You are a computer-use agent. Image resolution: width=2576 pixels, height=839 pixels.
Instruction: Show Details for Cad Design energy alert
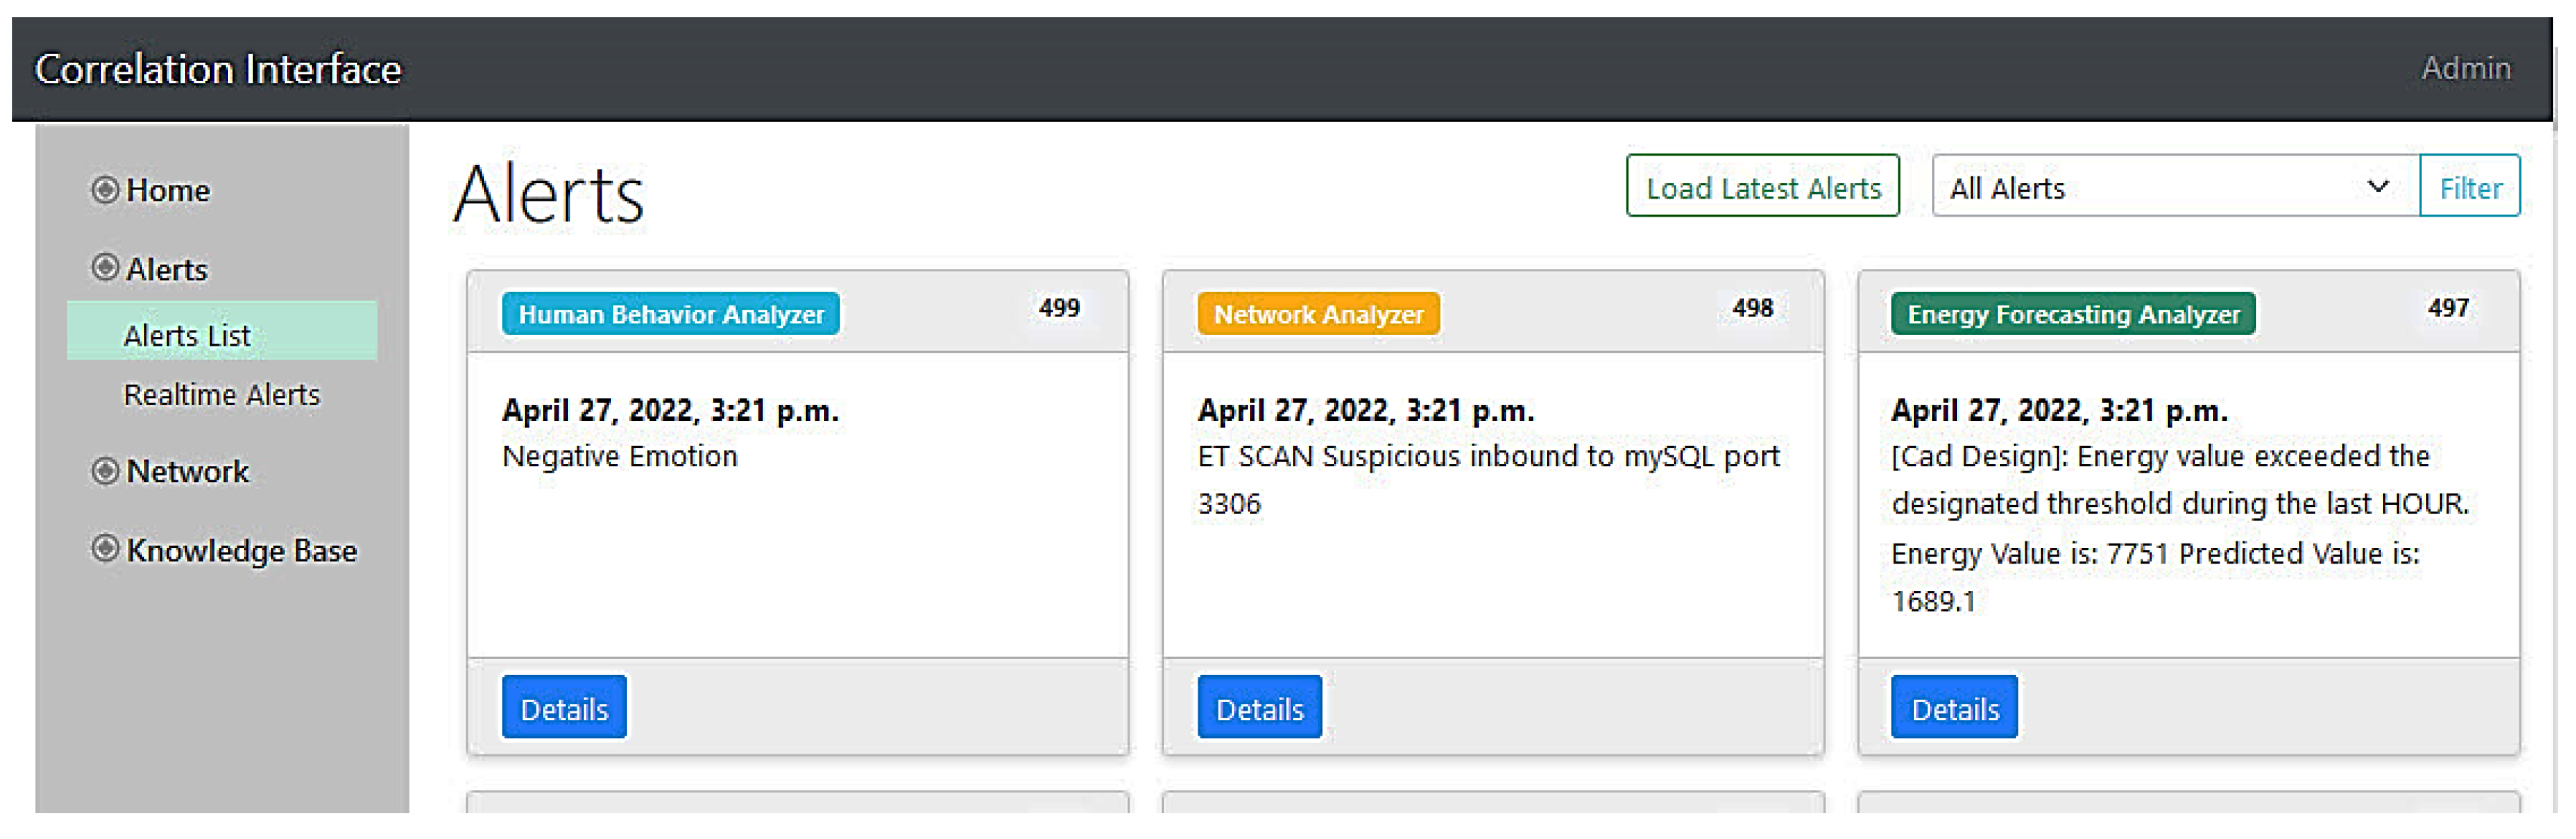[1954, 708]
